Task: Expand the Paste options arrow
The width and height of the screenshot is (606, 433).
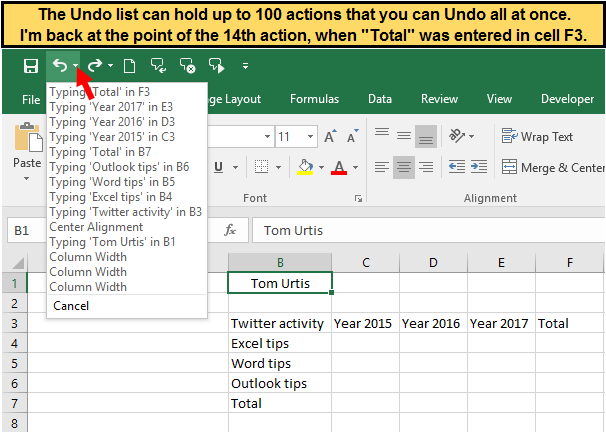Action: point(27,179)
